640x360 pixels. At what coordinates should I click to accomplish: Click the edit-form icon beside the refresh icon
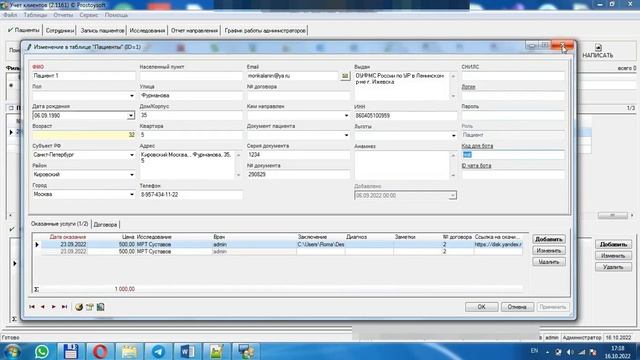coord(90,307)
